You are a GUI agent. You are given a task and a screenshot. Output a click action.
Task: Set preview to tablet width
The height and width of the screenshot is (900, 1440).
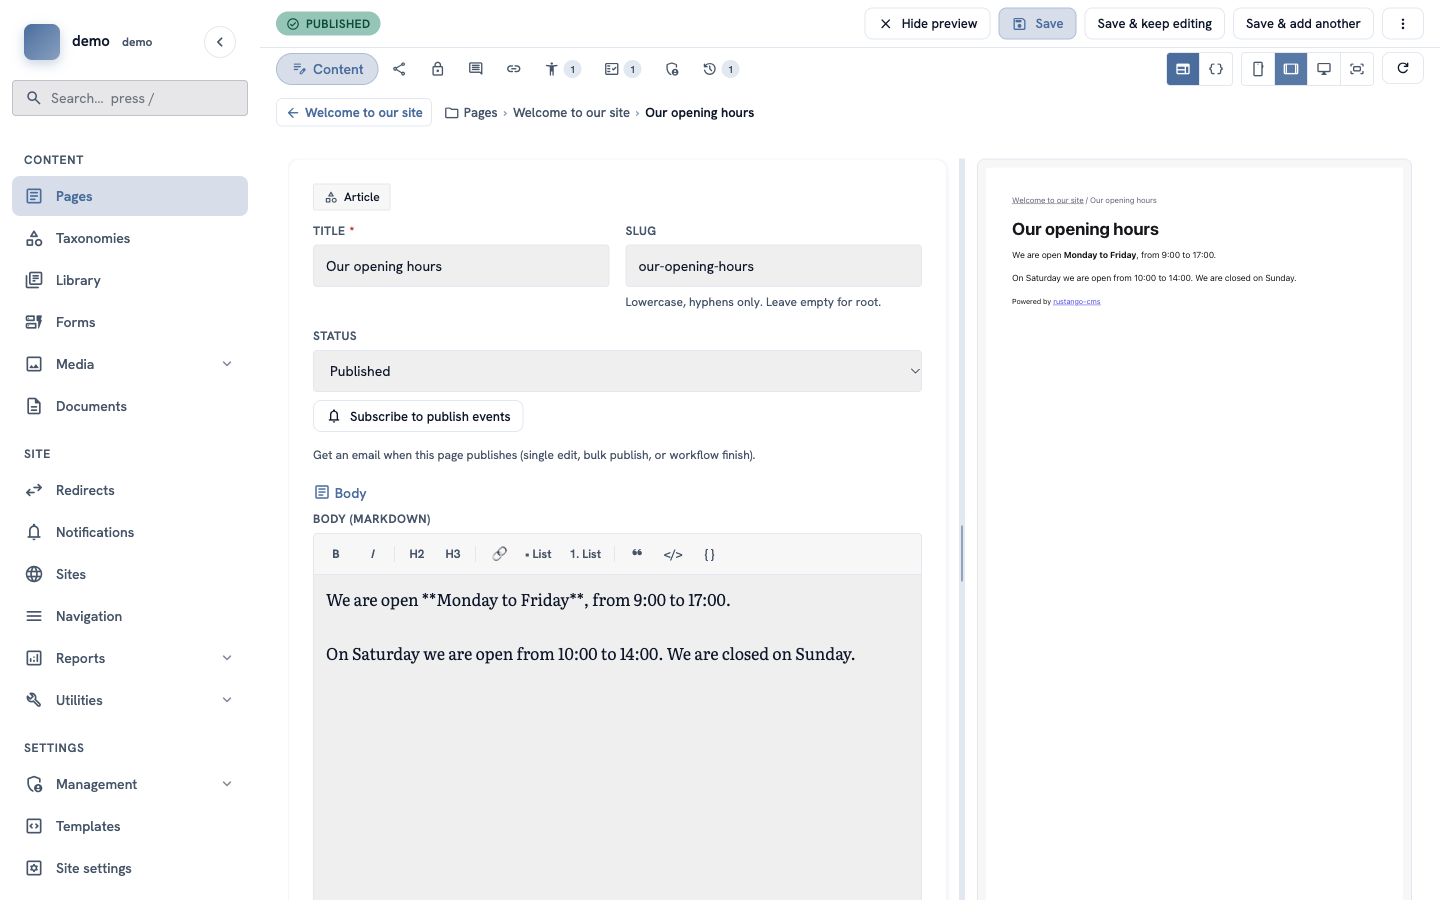(1291, 69)
